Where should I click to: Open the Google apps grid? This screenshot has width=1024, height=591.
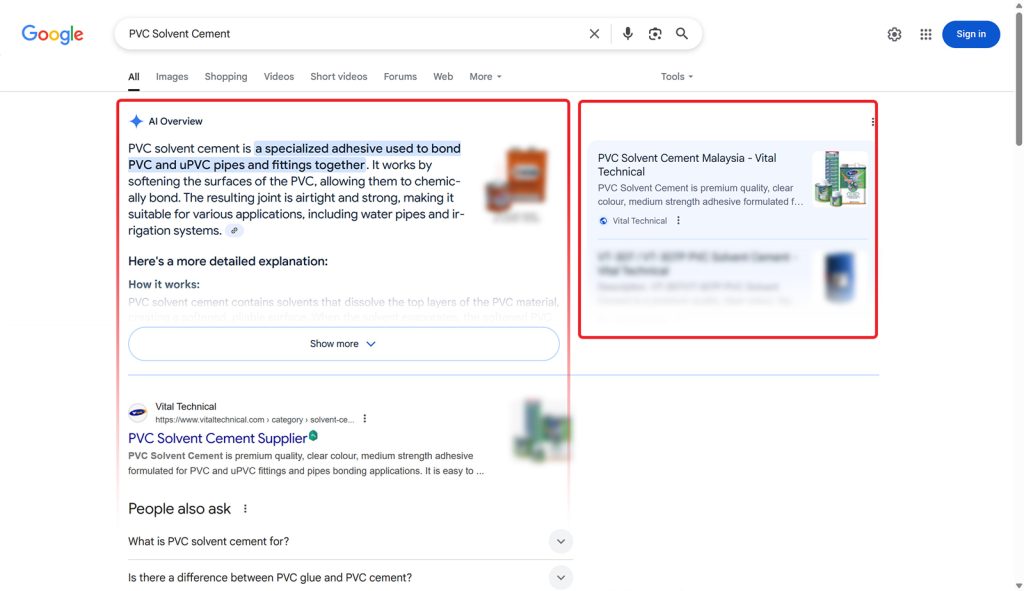point(925,35)
